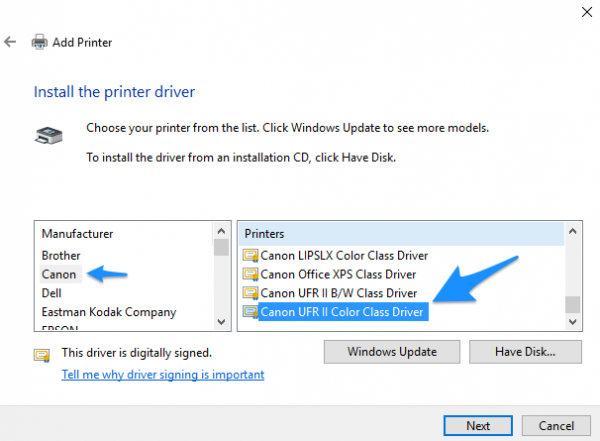Click down arrow of Manufacturer scrollbar

pyautogui.click(x=221, y=322)
